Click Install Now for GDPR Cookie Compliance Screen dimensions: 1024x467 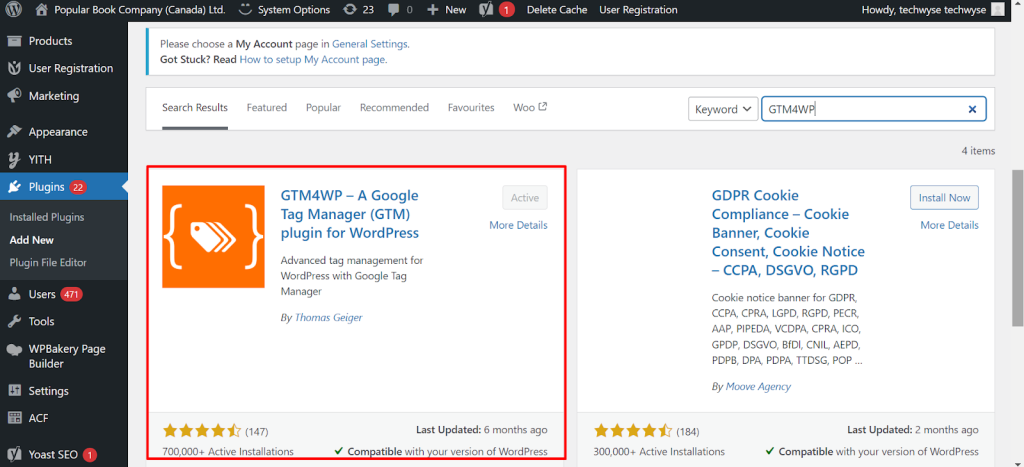[944, 198]
